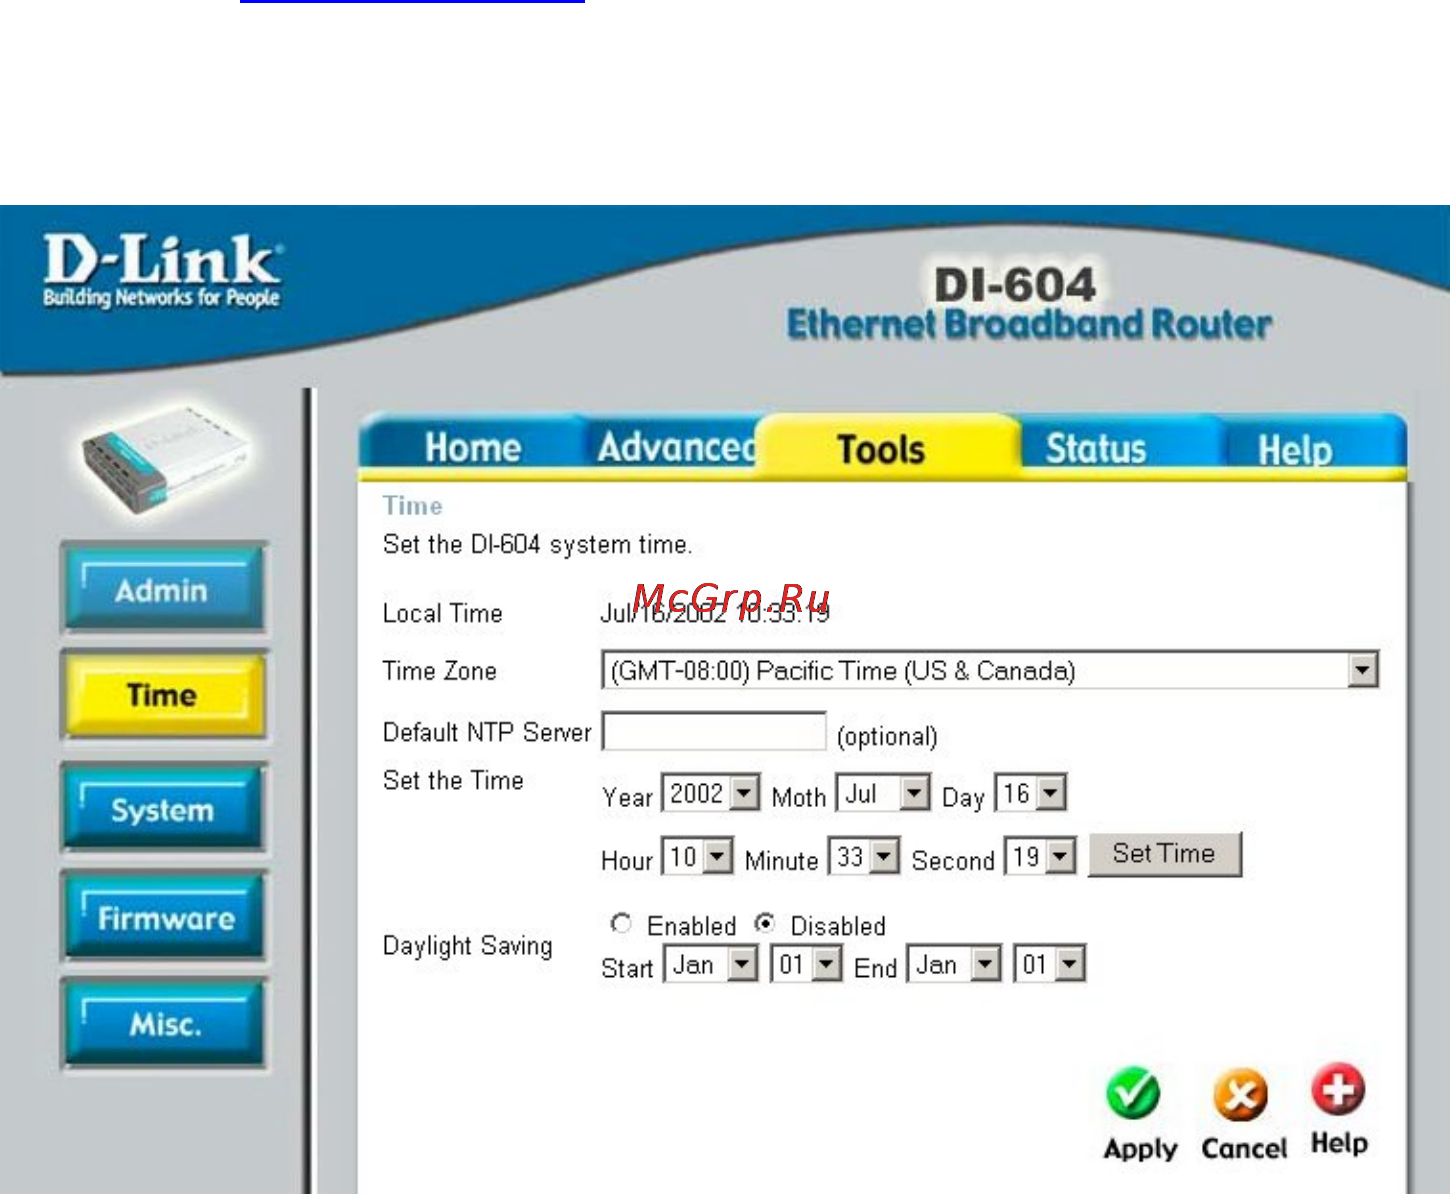Viewport: 1450px width, 1194px height.
Task: Click the 'DI-604' model name heading
Action: point(1015,285)
